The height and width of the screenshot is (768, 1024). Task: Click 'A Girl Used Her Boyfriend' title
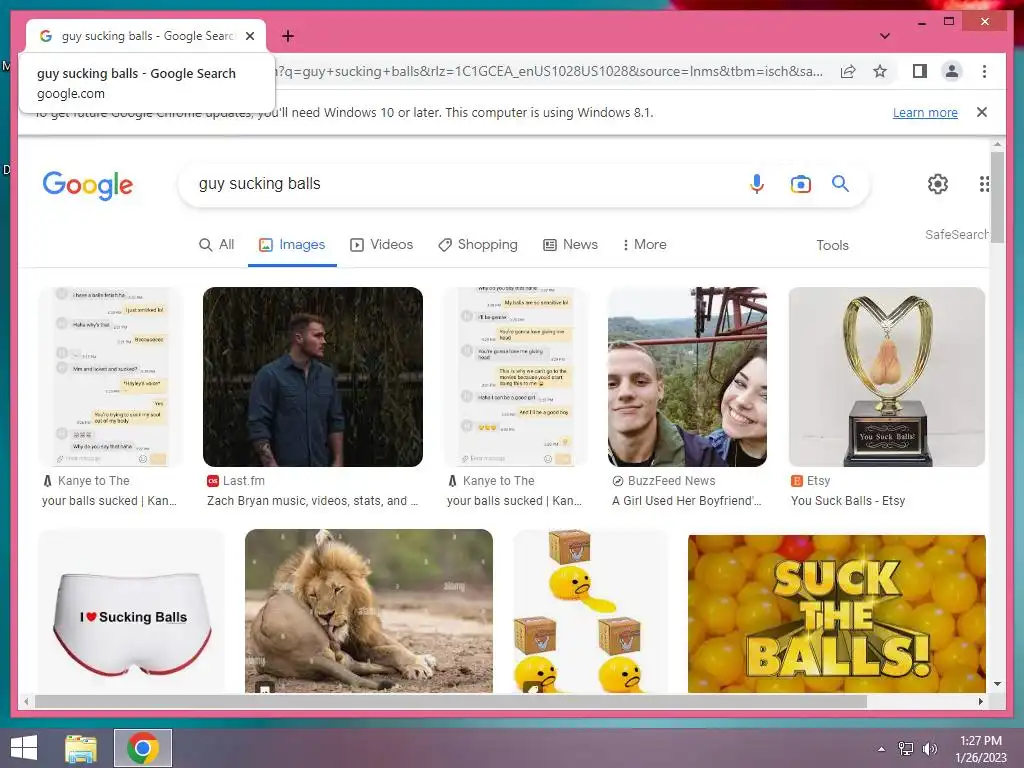pos(686,501)
